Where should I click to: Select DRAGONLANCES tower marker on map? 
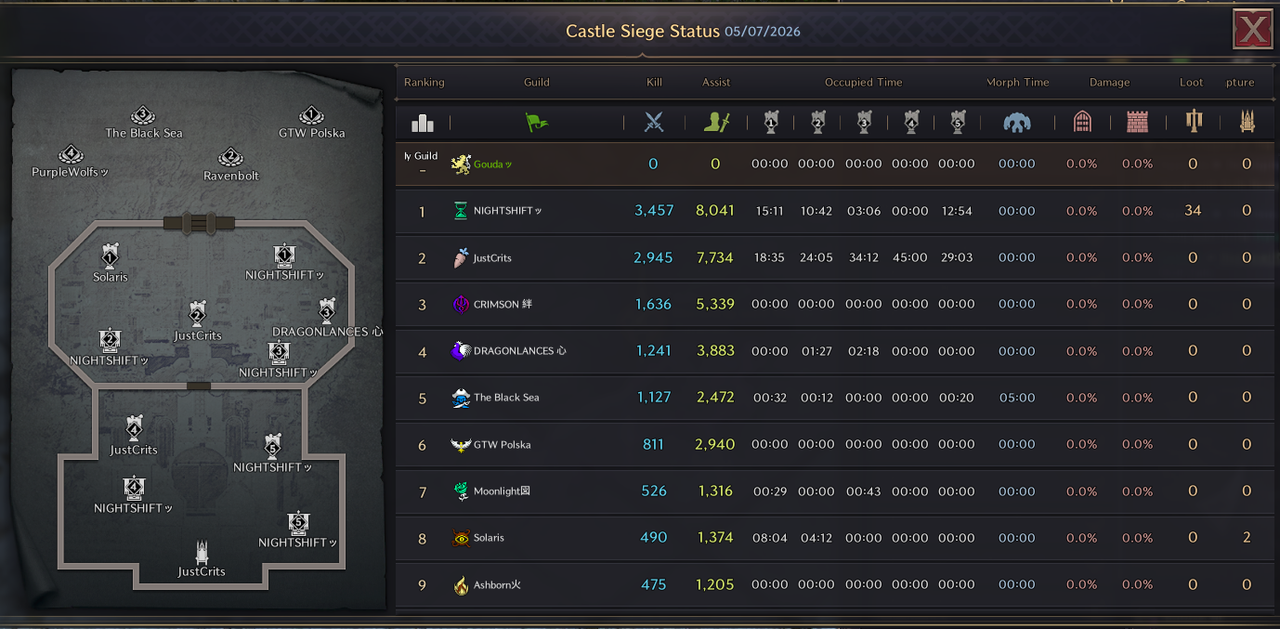326,311
